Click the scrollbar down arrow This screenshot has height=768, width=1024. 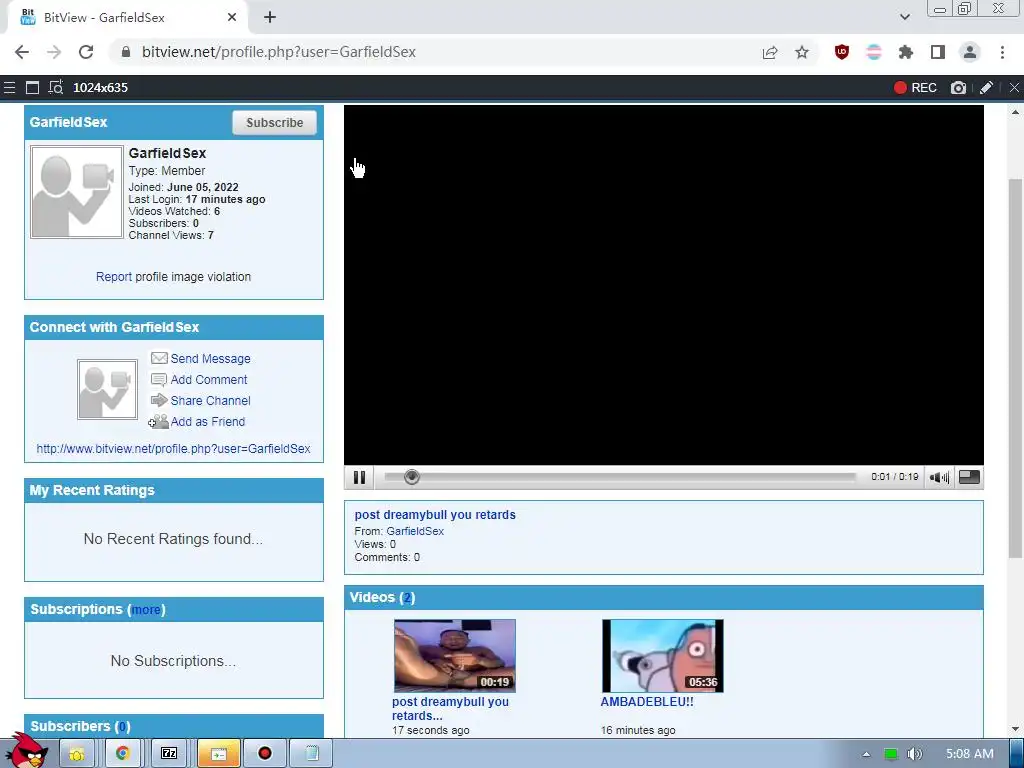pos(1016,729)
